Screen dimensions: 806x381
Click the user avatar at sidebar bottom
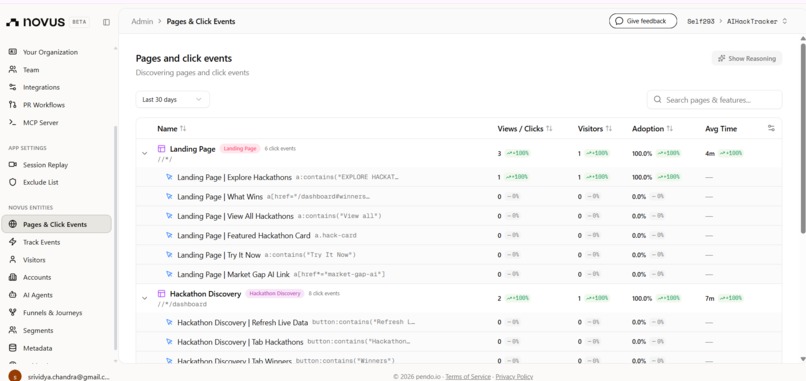(x=15, y=376)
